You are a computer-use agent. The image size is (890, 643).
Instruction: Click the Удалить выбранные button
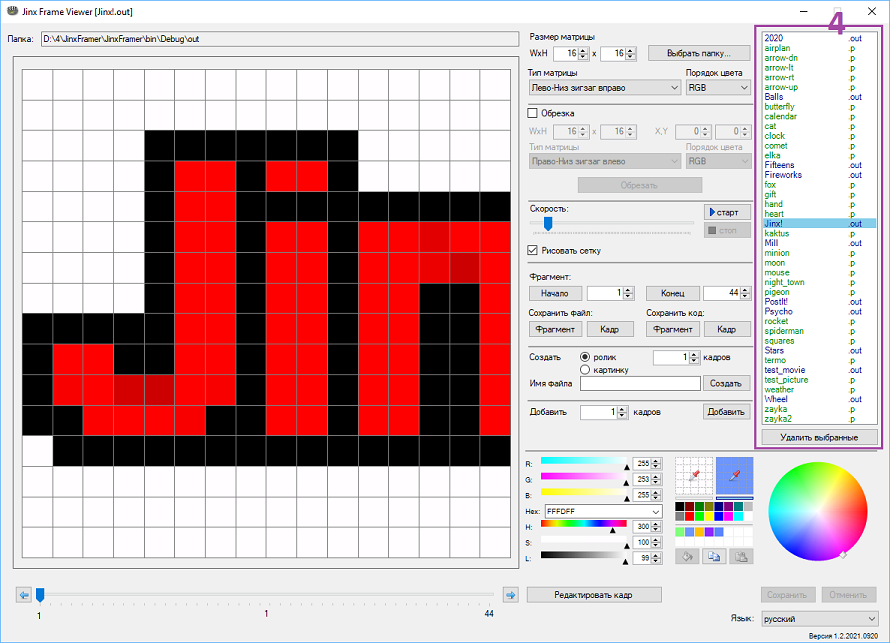click(819, 438)
